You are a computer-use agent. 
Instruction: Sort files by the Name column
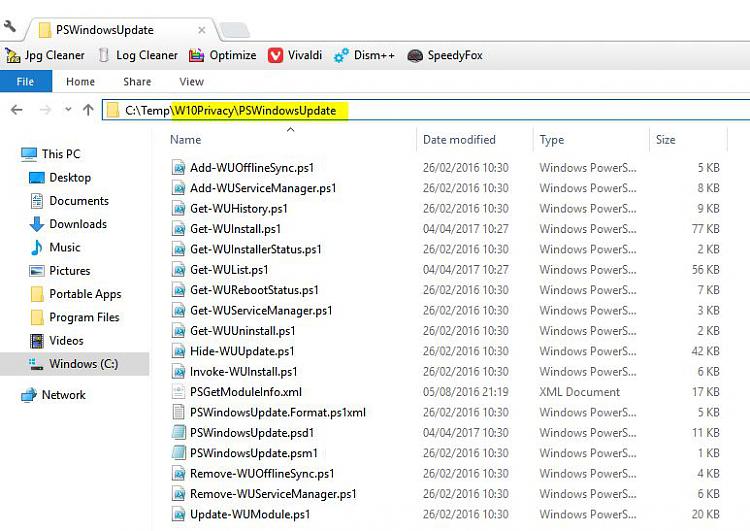tap(186, 140)
